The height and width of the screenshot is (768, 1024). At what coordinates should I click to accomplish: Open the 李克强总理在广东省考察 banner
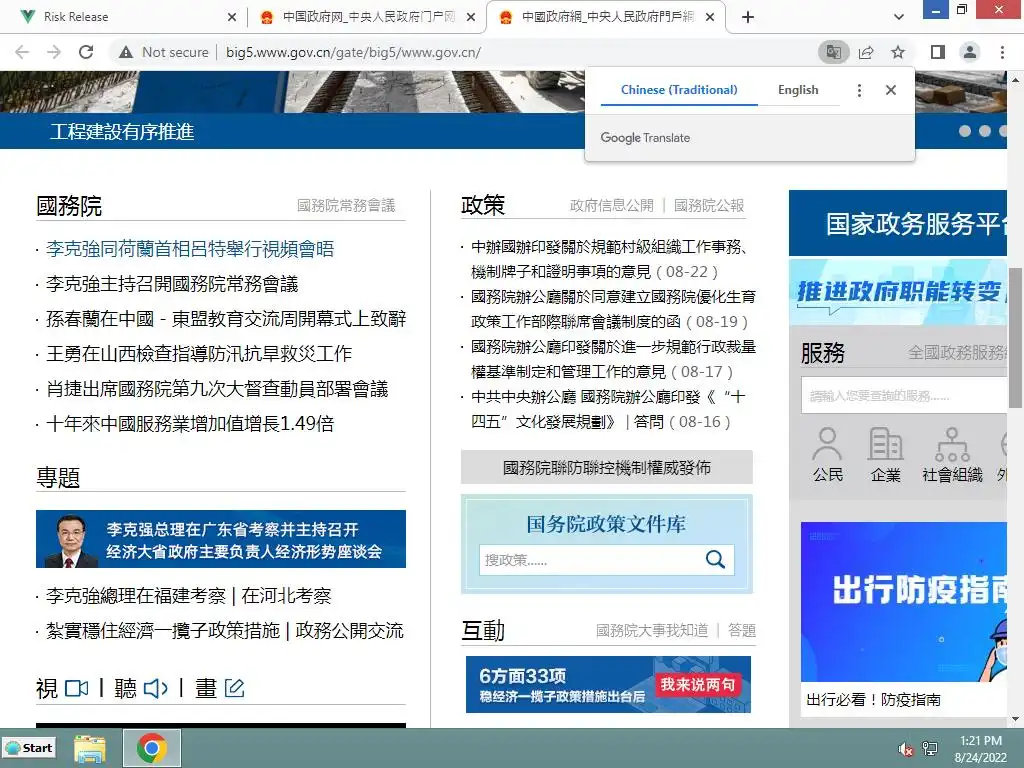click(221, 539)
